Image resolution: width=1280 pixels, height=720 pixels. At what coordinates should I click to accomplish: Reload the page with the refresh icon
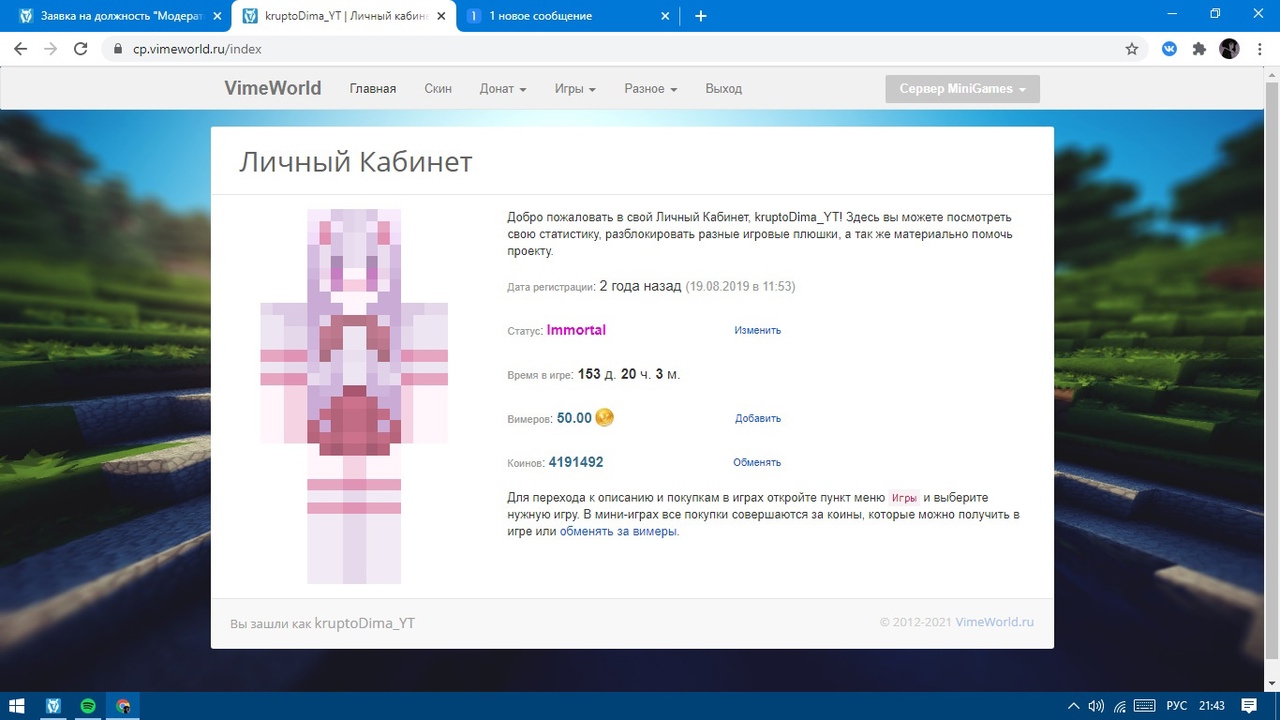click(x=82, y=48)
